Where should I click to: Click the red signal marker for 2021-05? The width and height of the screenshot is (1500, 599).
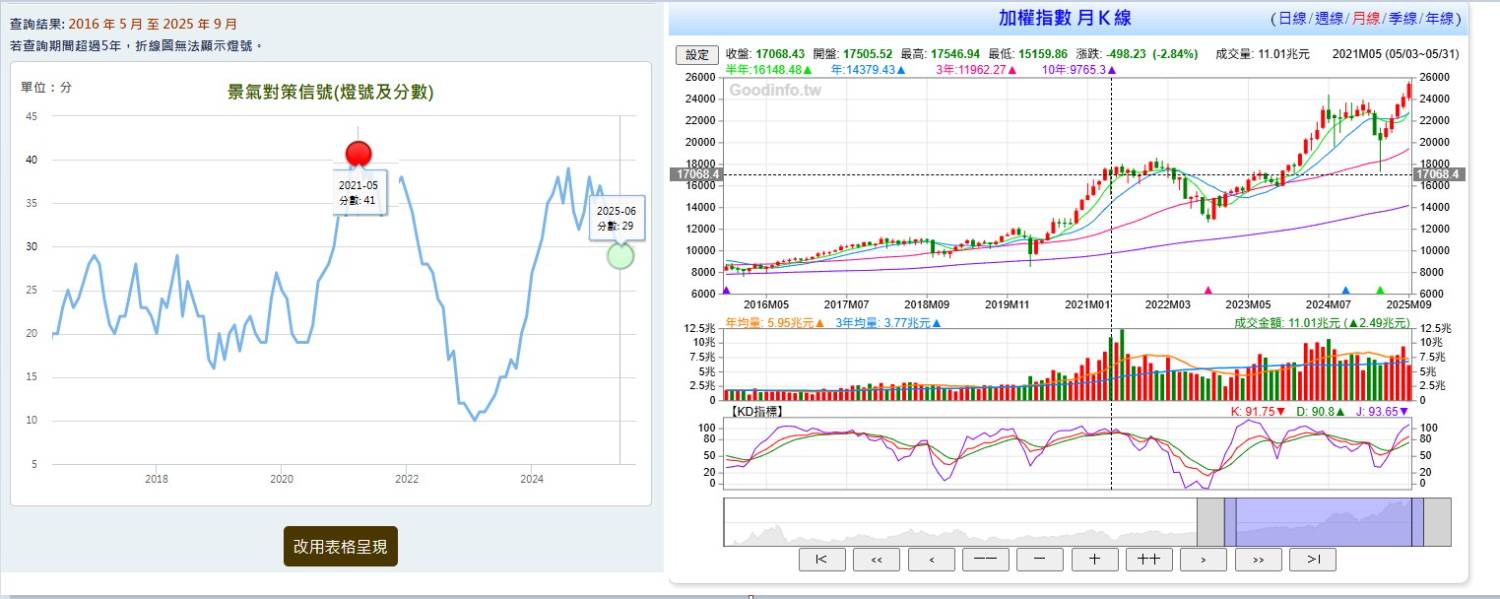tap(358, 154)
